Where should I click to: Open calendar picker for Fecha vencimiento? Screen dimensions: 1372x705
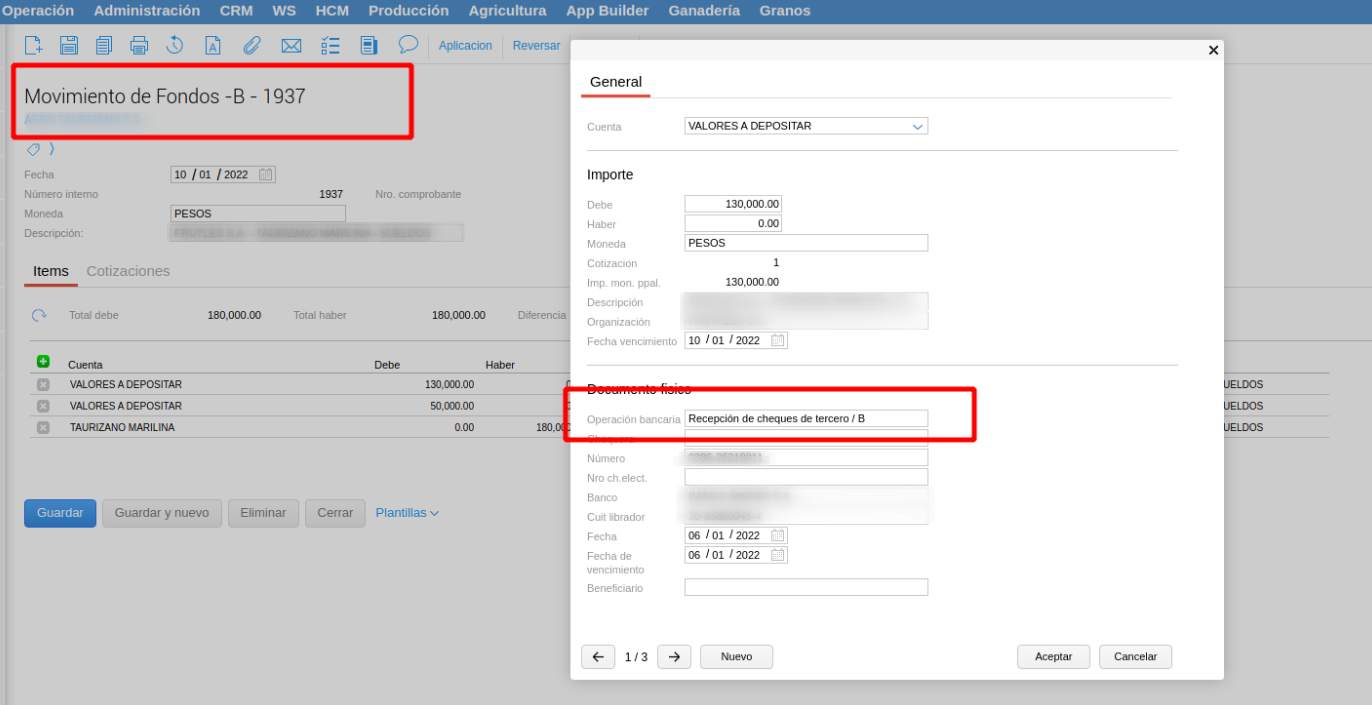[777, 340]
